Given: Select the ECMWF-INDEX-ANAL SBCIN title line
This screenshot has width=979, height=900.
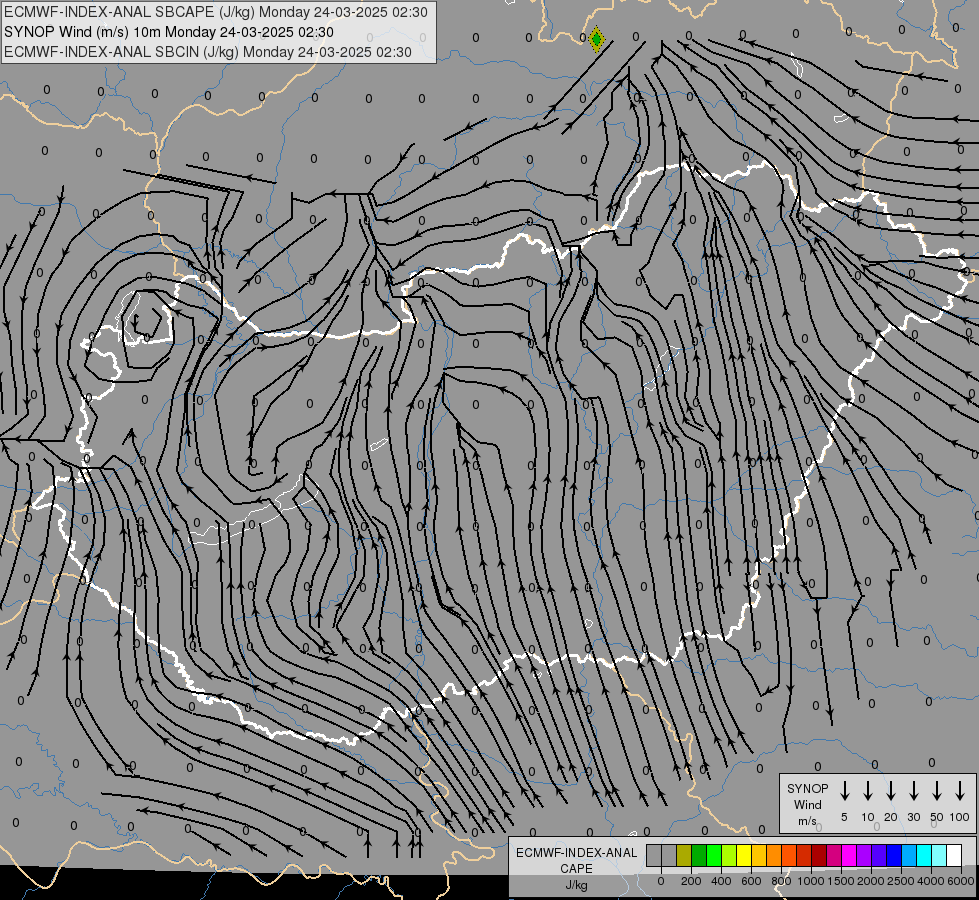Looking at the screenshot, I should click(x=208, y=52).
